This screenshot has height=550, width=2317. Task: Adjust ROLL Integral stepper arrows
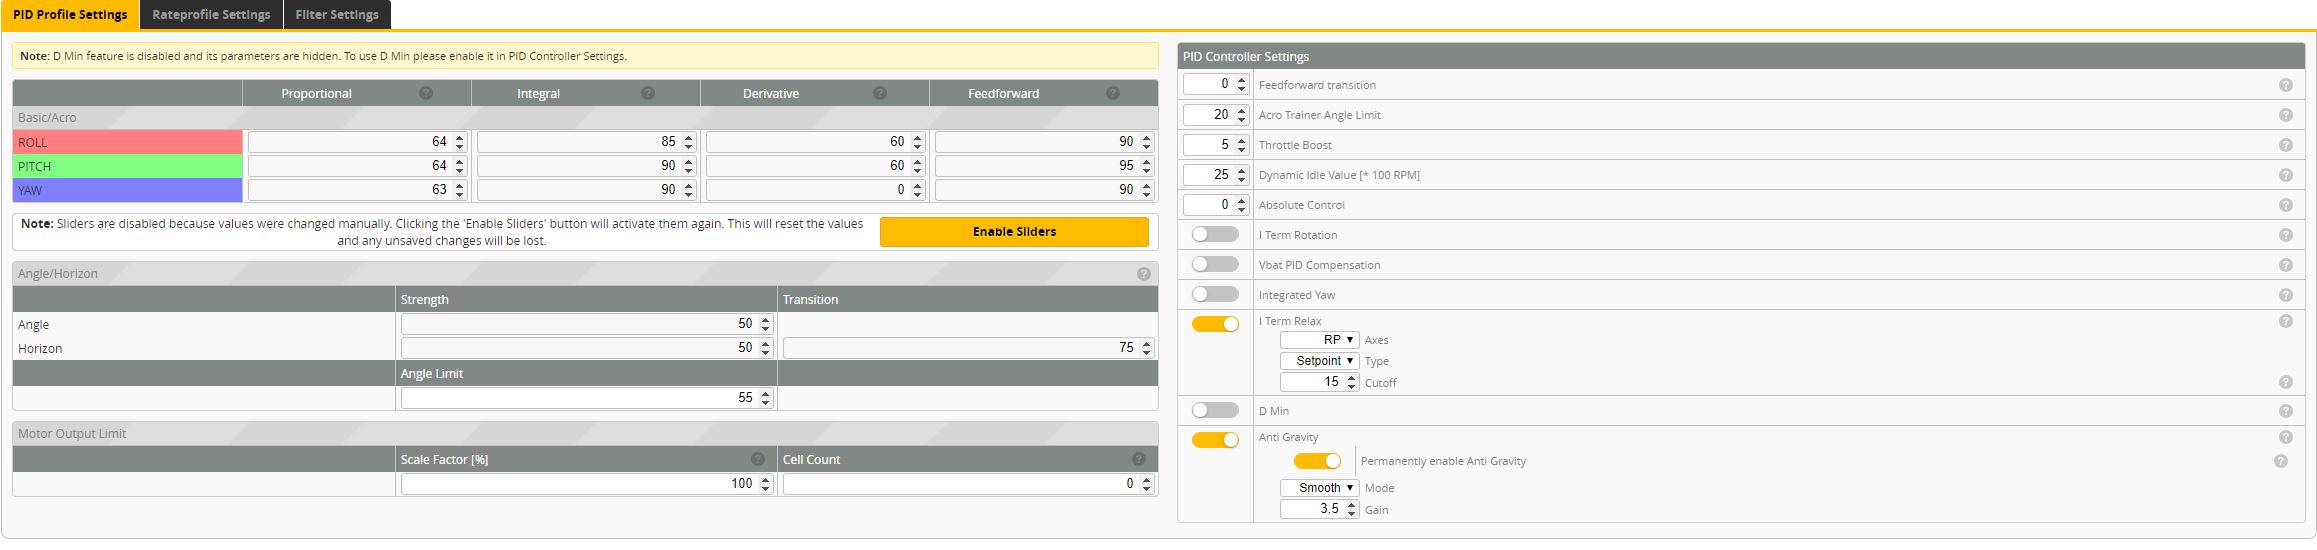688,142
